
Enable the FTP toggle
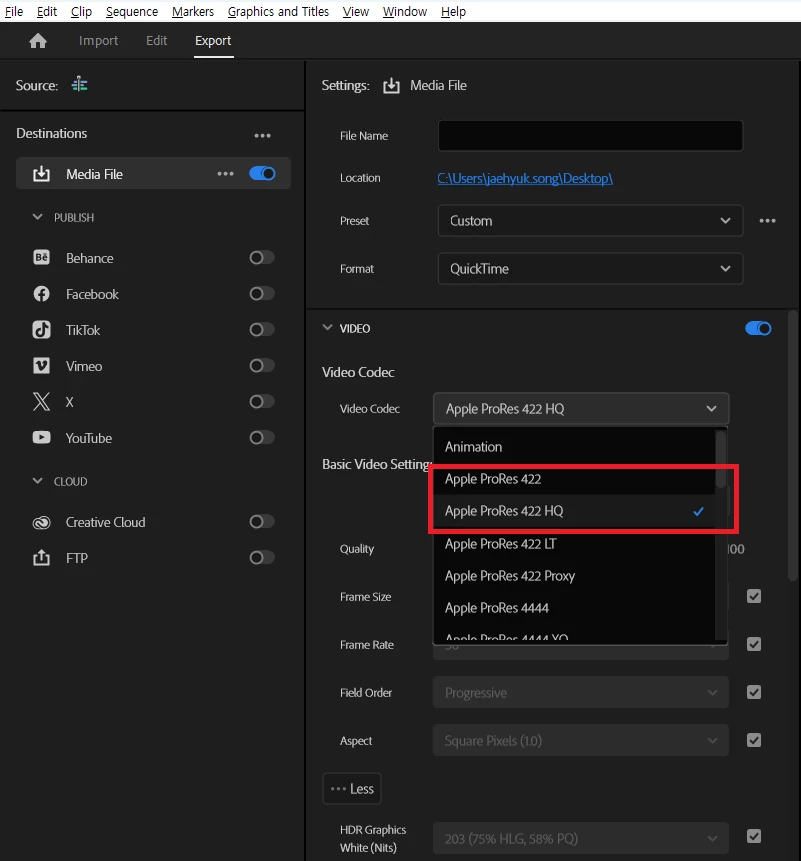[262, 558]
